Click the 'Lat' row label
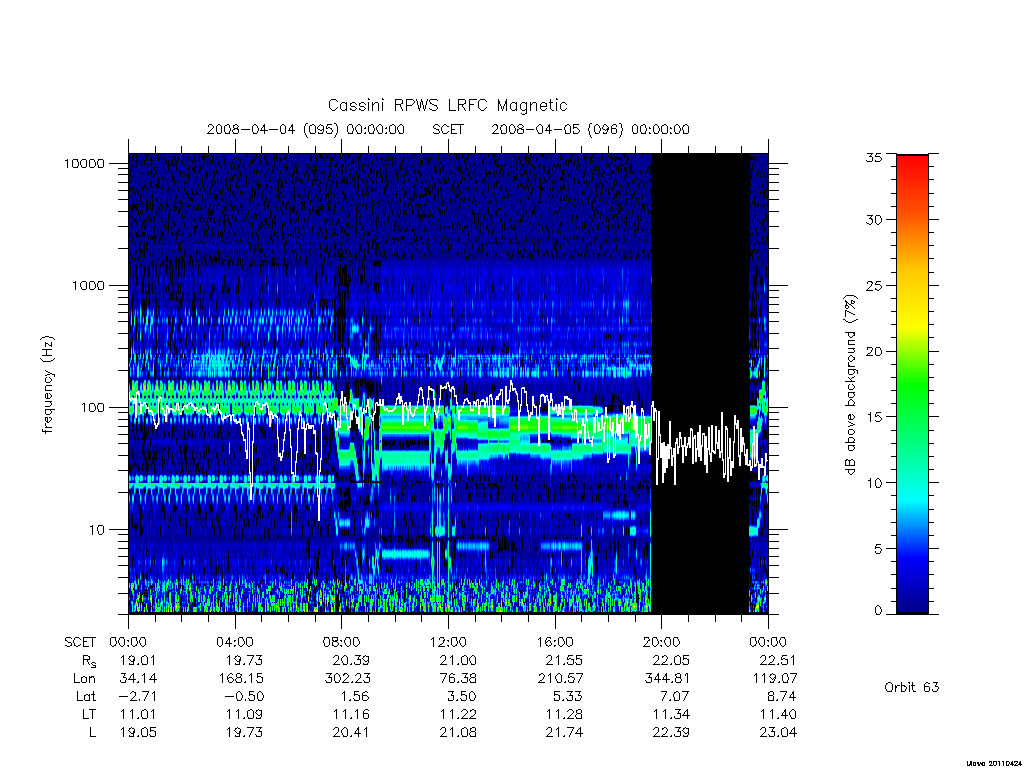The width and height of the screenshot is (1024, 768). [86, 697]
